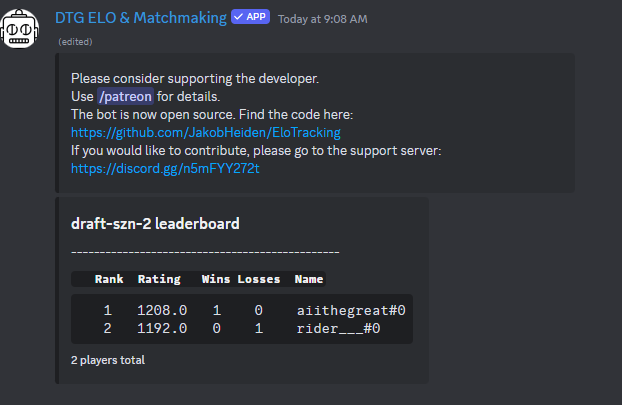This screenshot has height=405, width=622.
Task: Click the Today at 9:08 AM timestamp
Action: point(323,19)
